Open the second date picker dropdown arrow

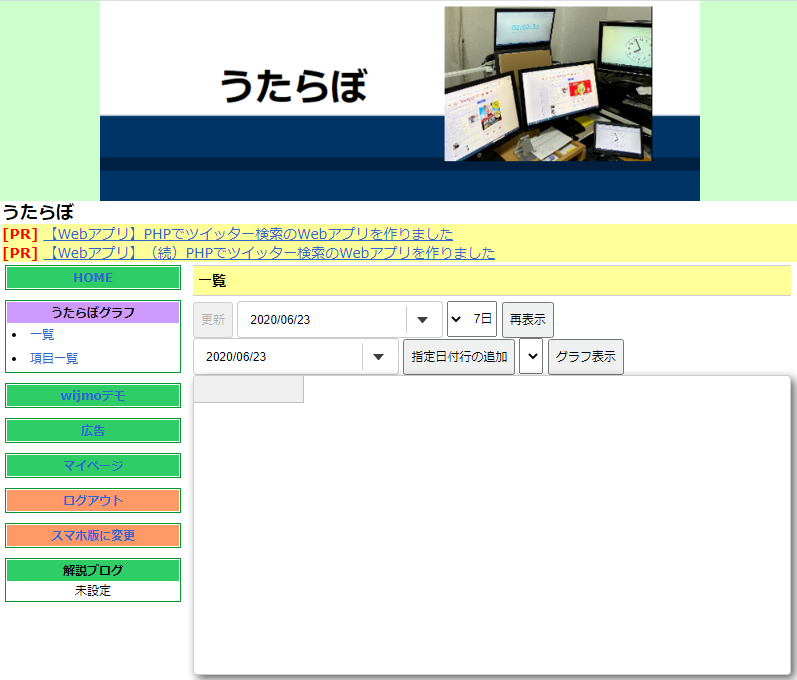(x=378, y=357)
